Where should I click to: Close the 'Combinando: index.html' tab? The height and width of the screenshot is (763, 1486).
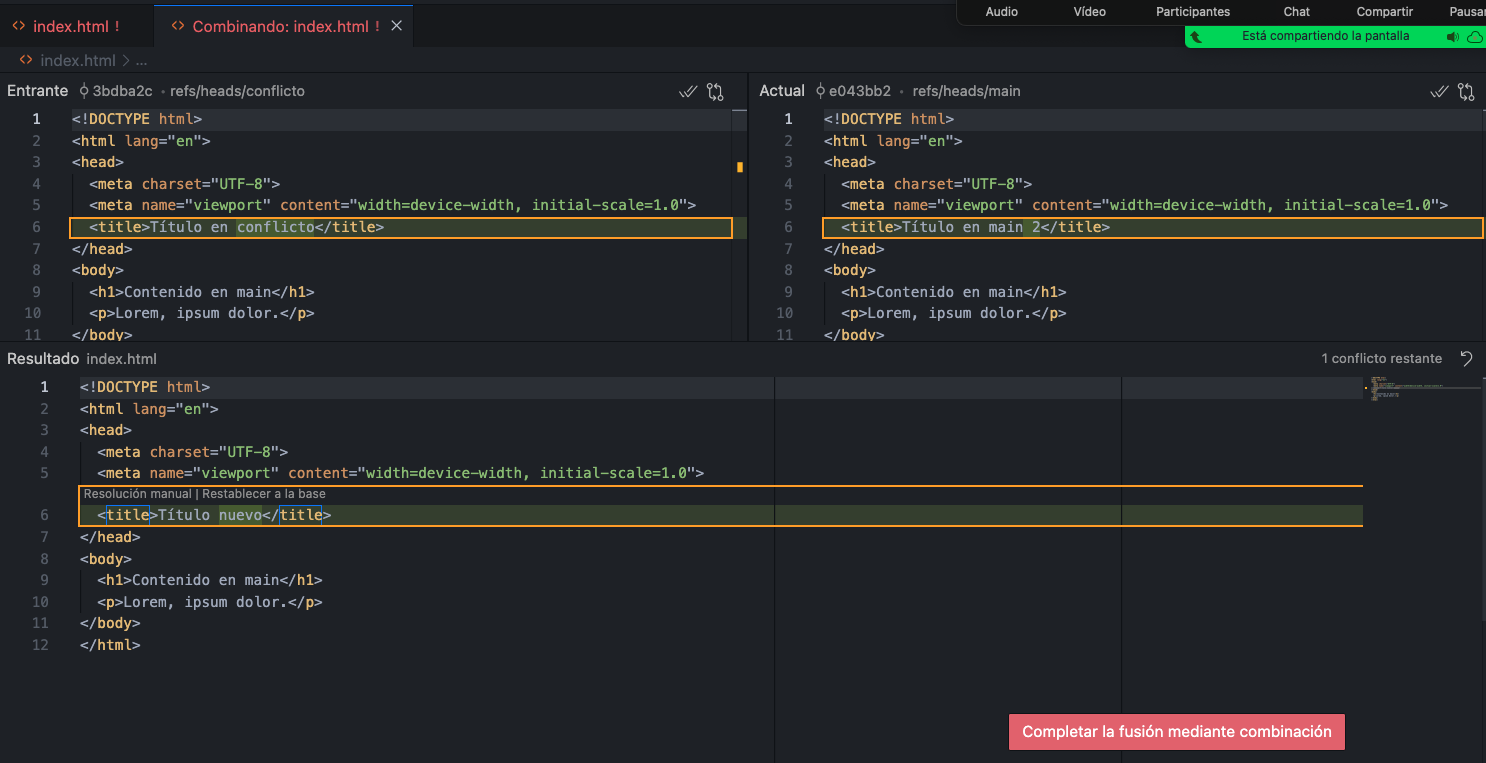[x=396, y=26]
